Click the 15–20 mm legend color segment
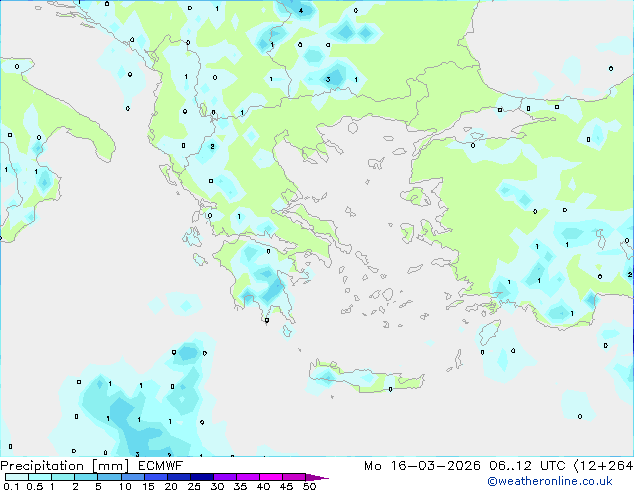This screenshot has height=490, width=634. 156,477
